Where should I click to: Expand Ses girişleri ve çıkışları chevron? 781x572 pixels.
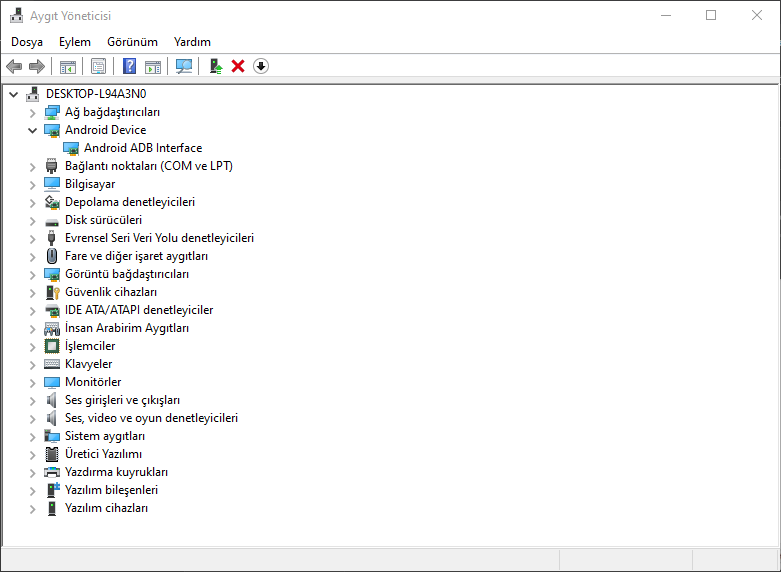click(x=32, y=401)
